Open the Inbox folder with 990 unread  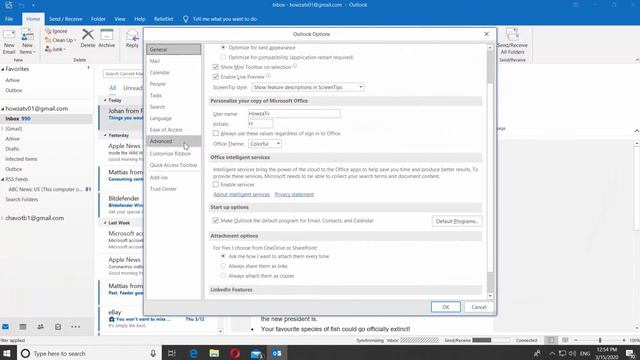tap(46, 119)
